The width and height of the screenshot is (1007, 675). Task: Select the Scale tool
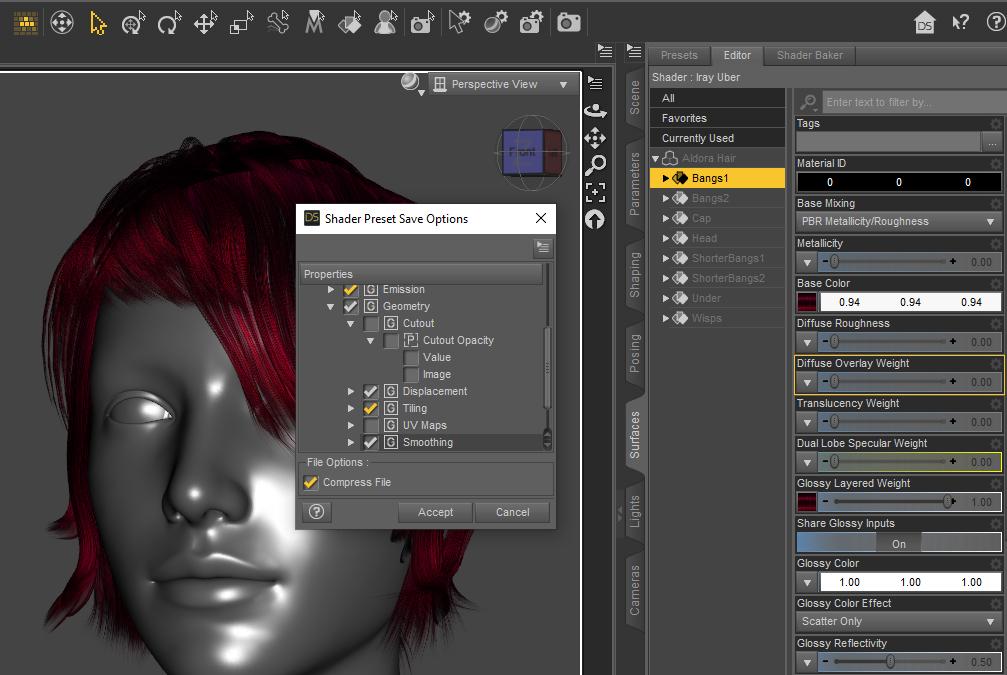(x=242, y=23)
